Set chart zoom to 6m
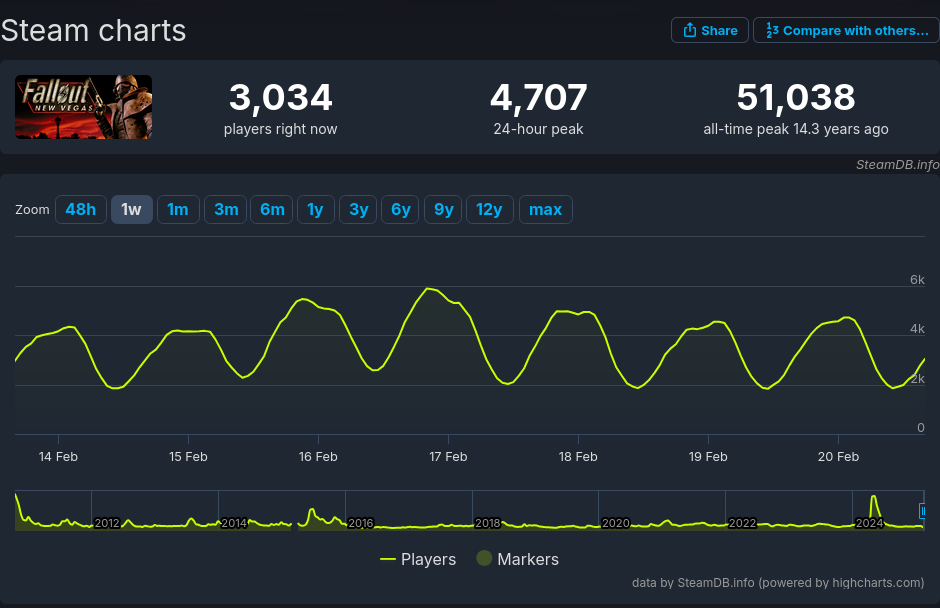940x608 pixels. [x=272, y=210]
